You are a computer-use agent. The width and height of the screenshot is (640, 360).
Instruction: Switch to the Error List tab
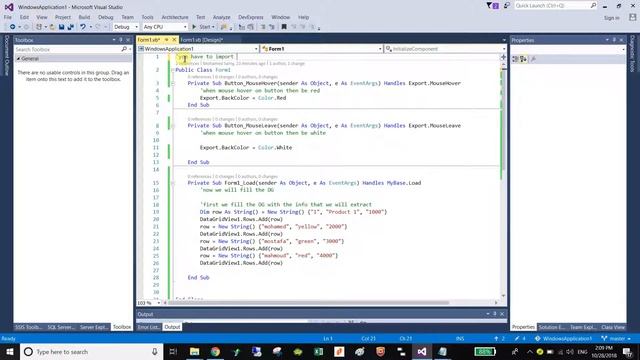(x=148, y=327)
